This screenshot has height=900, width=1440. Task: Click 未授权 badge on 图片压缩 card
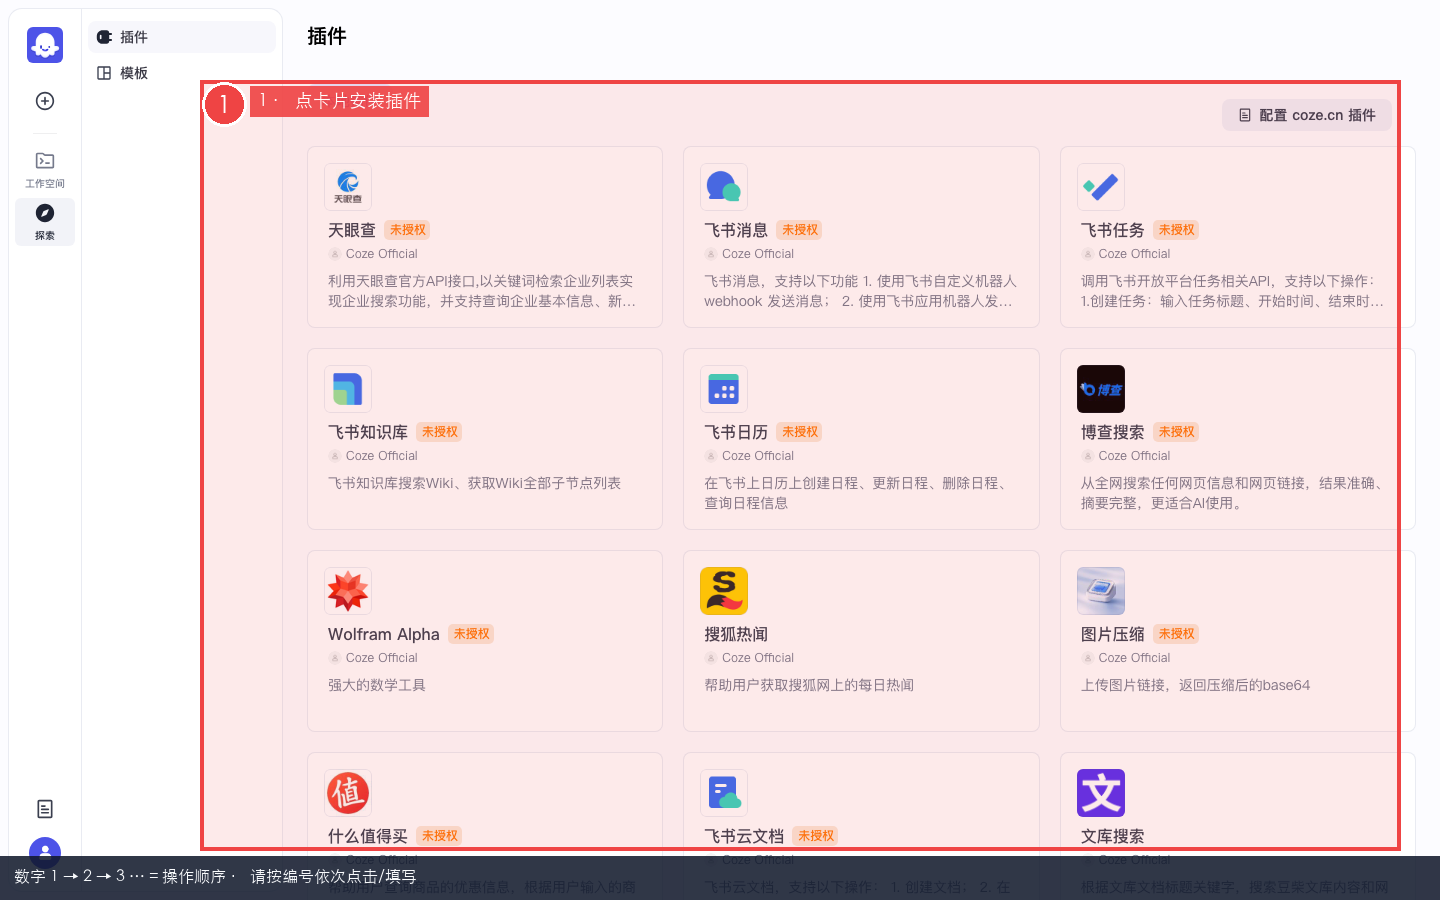pyautogui.click(x=1177, y=634)
